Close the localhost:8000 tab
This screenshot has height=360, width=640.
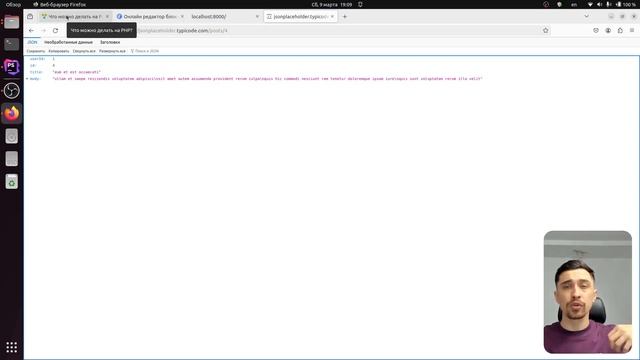point(257,17)
